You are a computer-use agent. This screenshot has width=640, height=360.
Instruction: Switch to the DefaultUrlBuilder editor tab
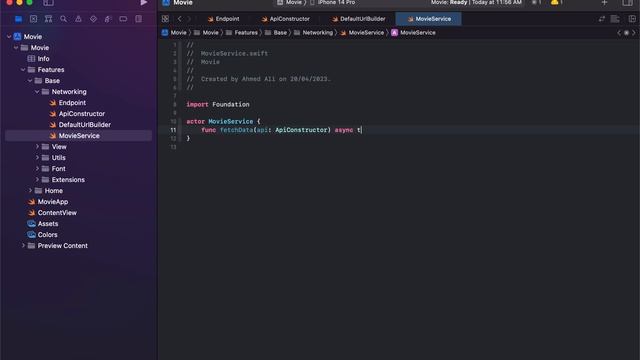359,19
